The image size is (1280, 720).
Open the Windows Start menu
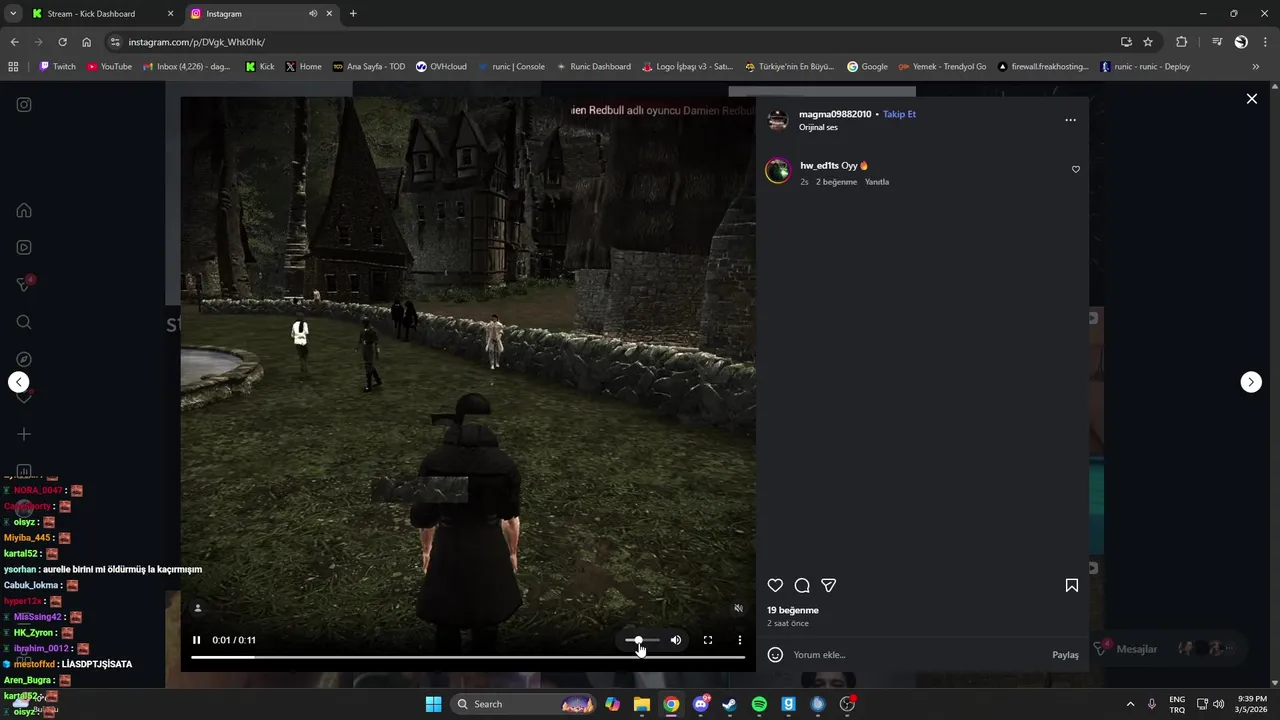[x=433, y=704]
